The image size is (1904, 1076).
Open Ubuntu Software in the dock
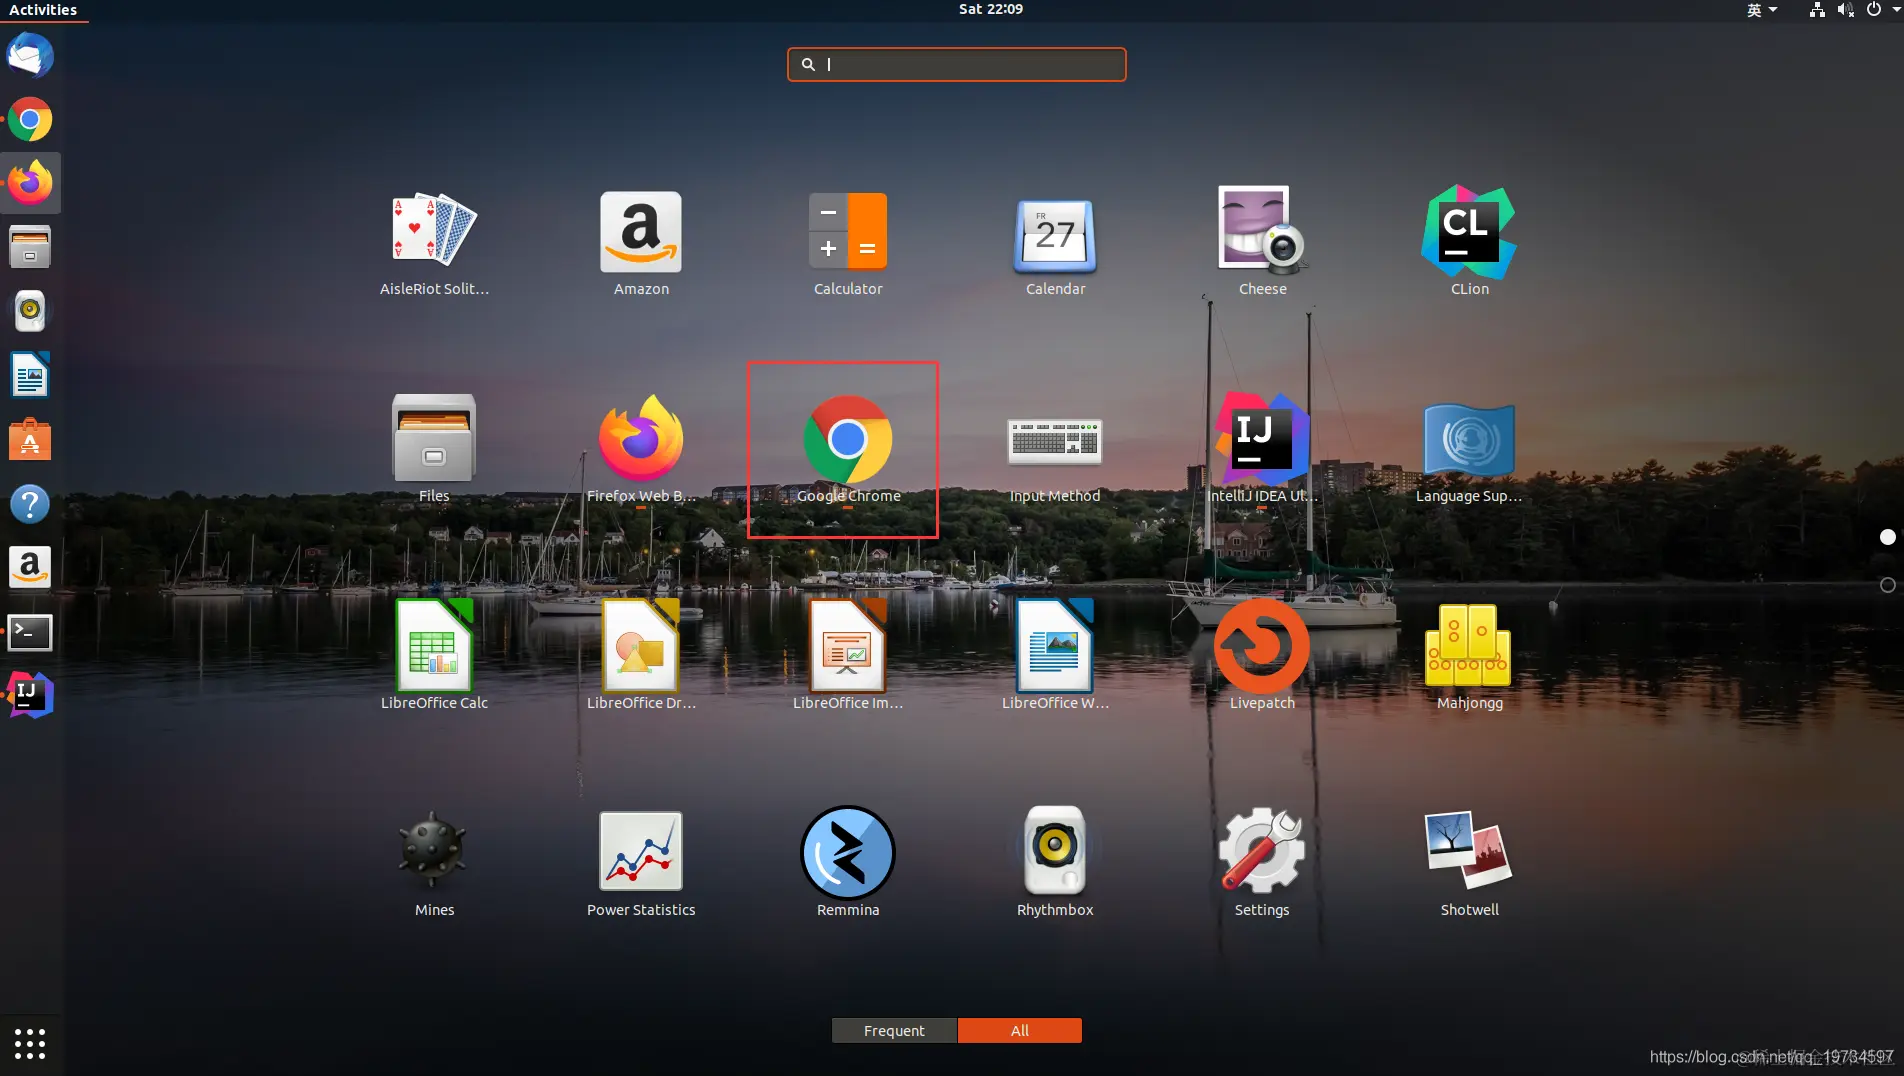click(x=30, y=439)
